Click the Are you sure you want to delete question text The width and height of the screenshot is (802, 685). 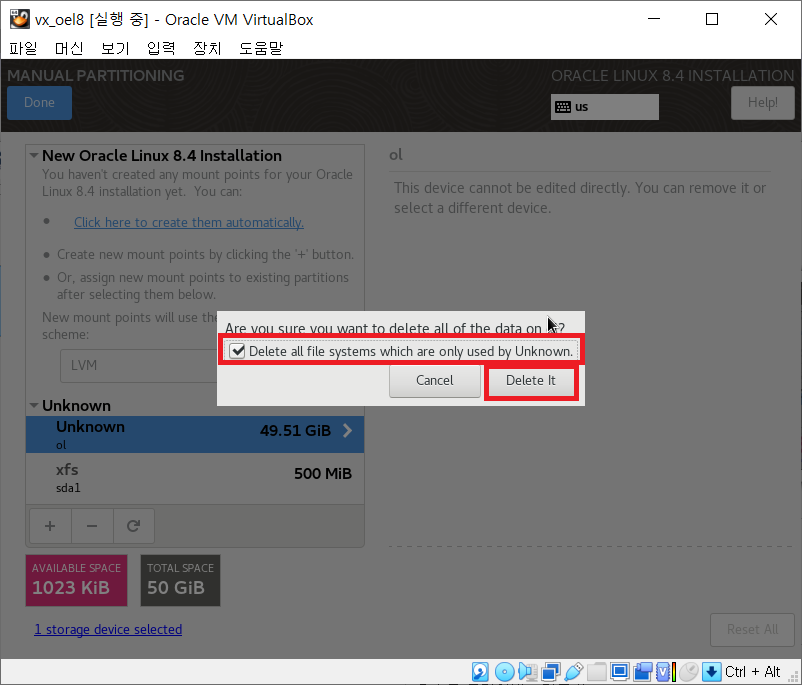coord(395,328)
